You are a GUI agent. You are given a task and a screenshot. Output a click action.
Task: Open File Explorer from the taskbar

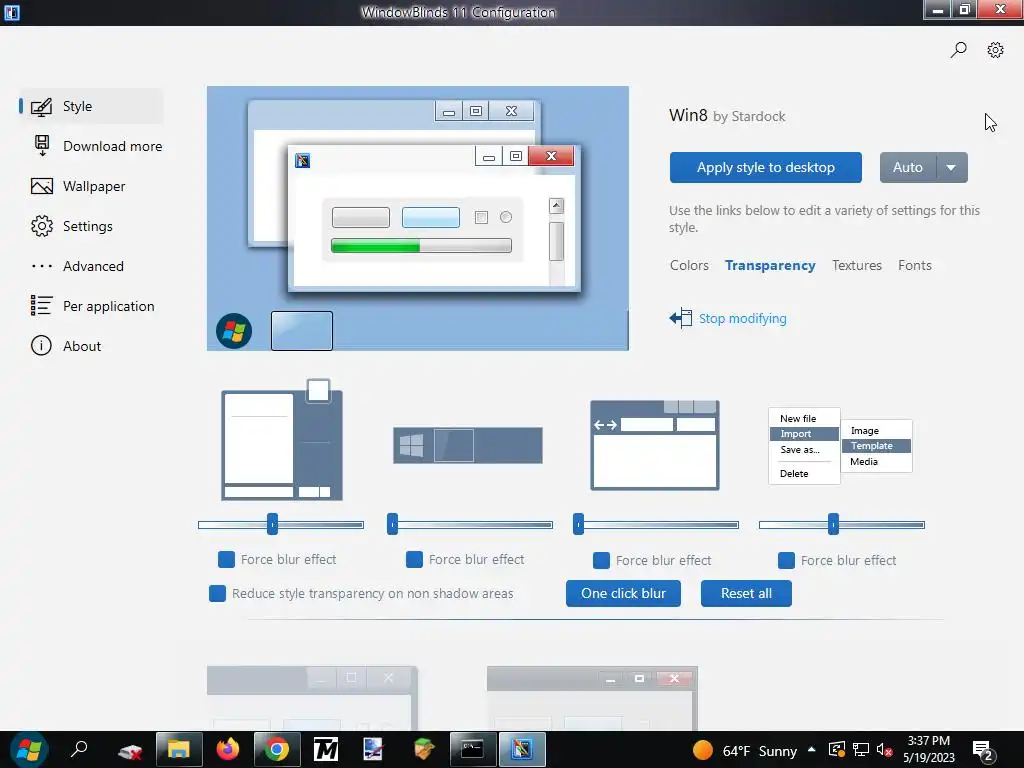tap(179, 749)
